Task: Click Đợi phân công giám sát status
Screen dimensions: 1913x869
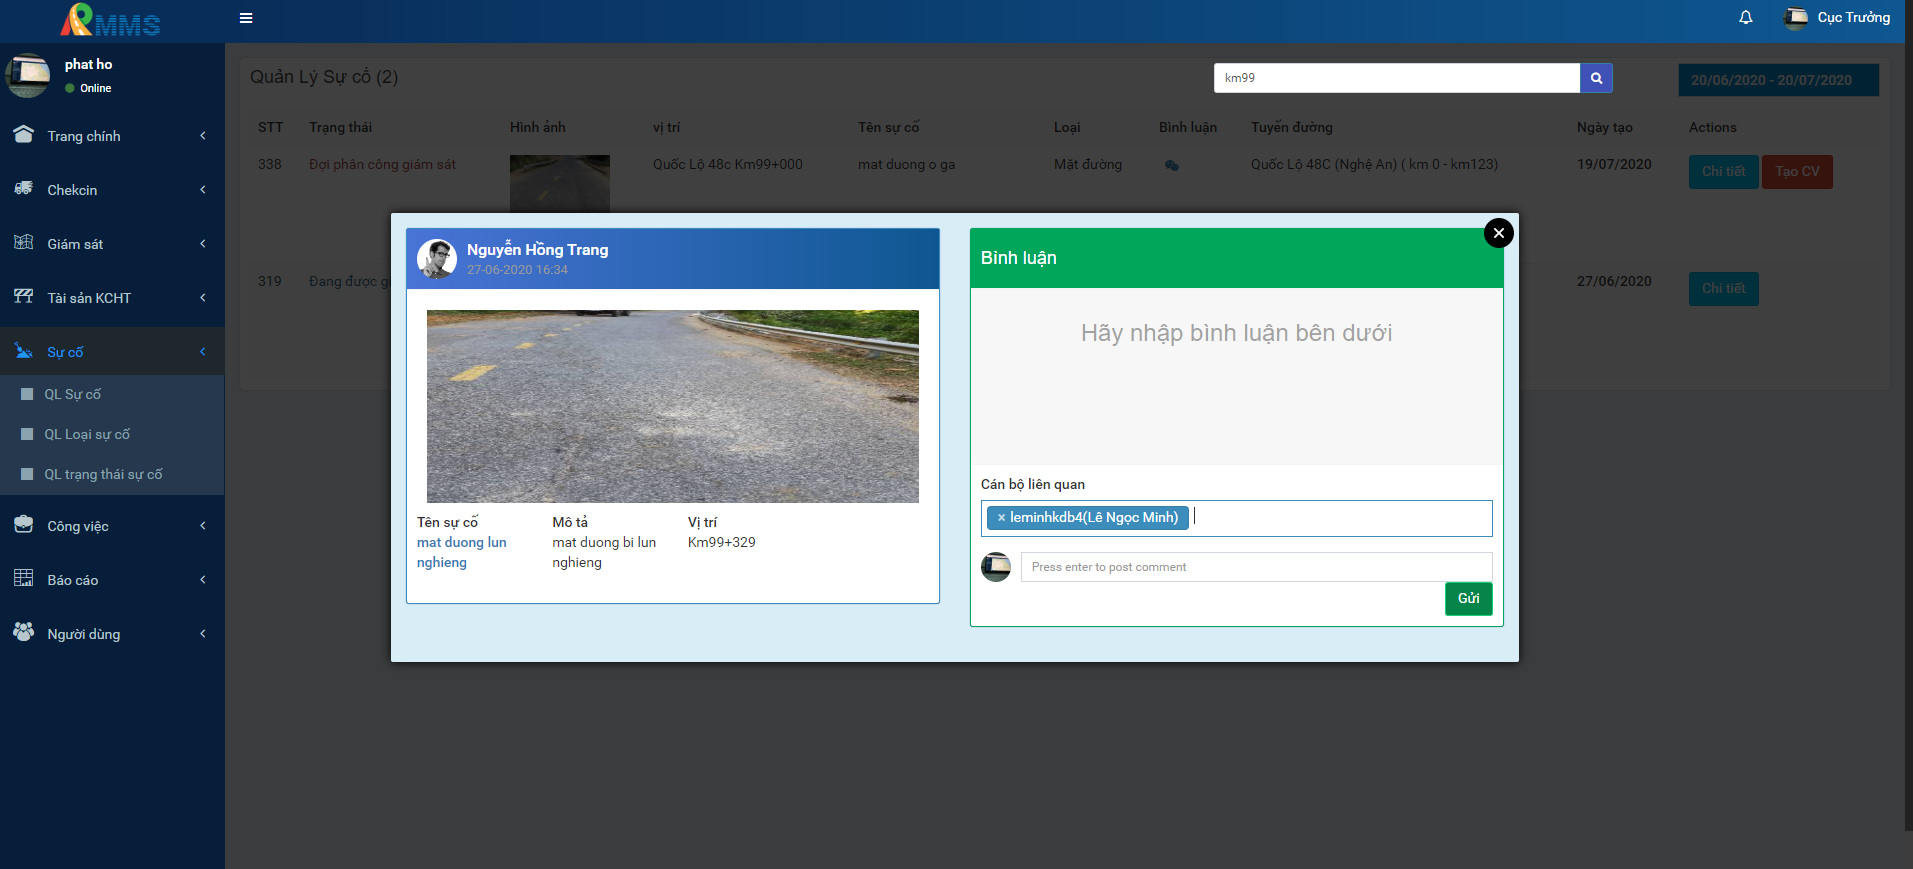Action: click(382, 164)
